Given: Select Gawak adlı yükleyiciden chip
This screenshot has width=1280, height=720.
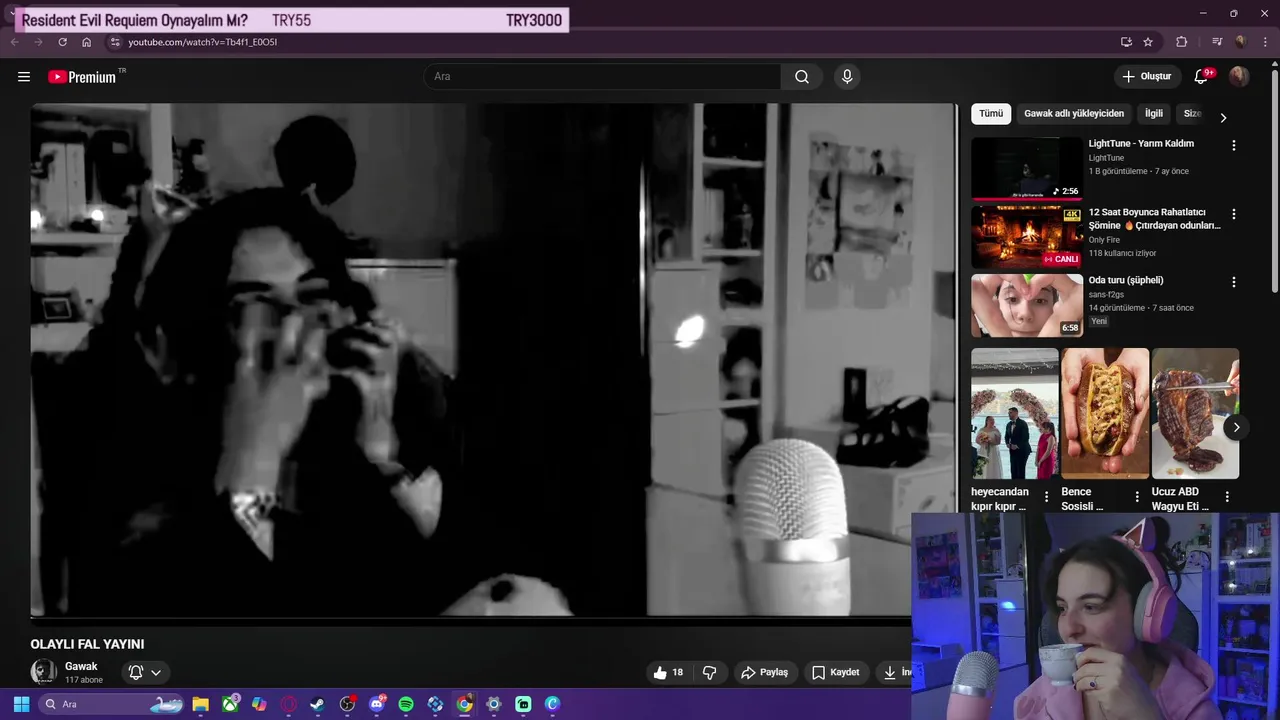Looking at the screenshot, I should (1074, 114).
